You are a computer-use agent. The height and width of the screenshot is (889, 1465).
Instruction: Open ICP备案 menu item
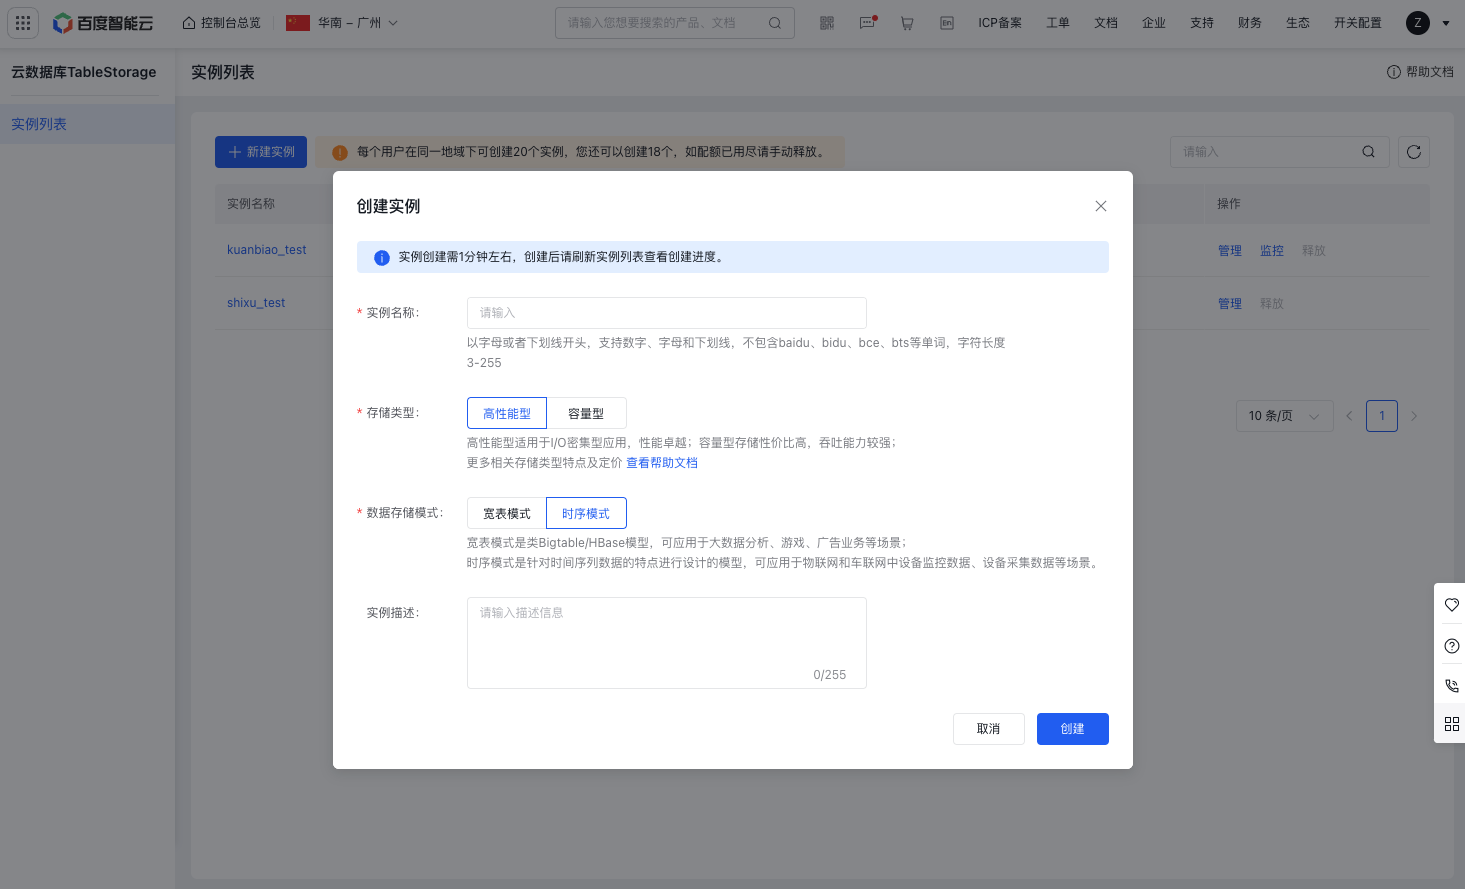pos(1000,22)
